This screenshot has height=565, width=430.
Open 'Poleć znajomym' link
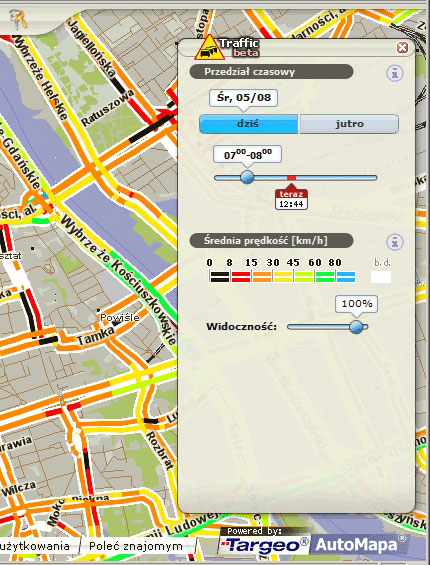136,546
